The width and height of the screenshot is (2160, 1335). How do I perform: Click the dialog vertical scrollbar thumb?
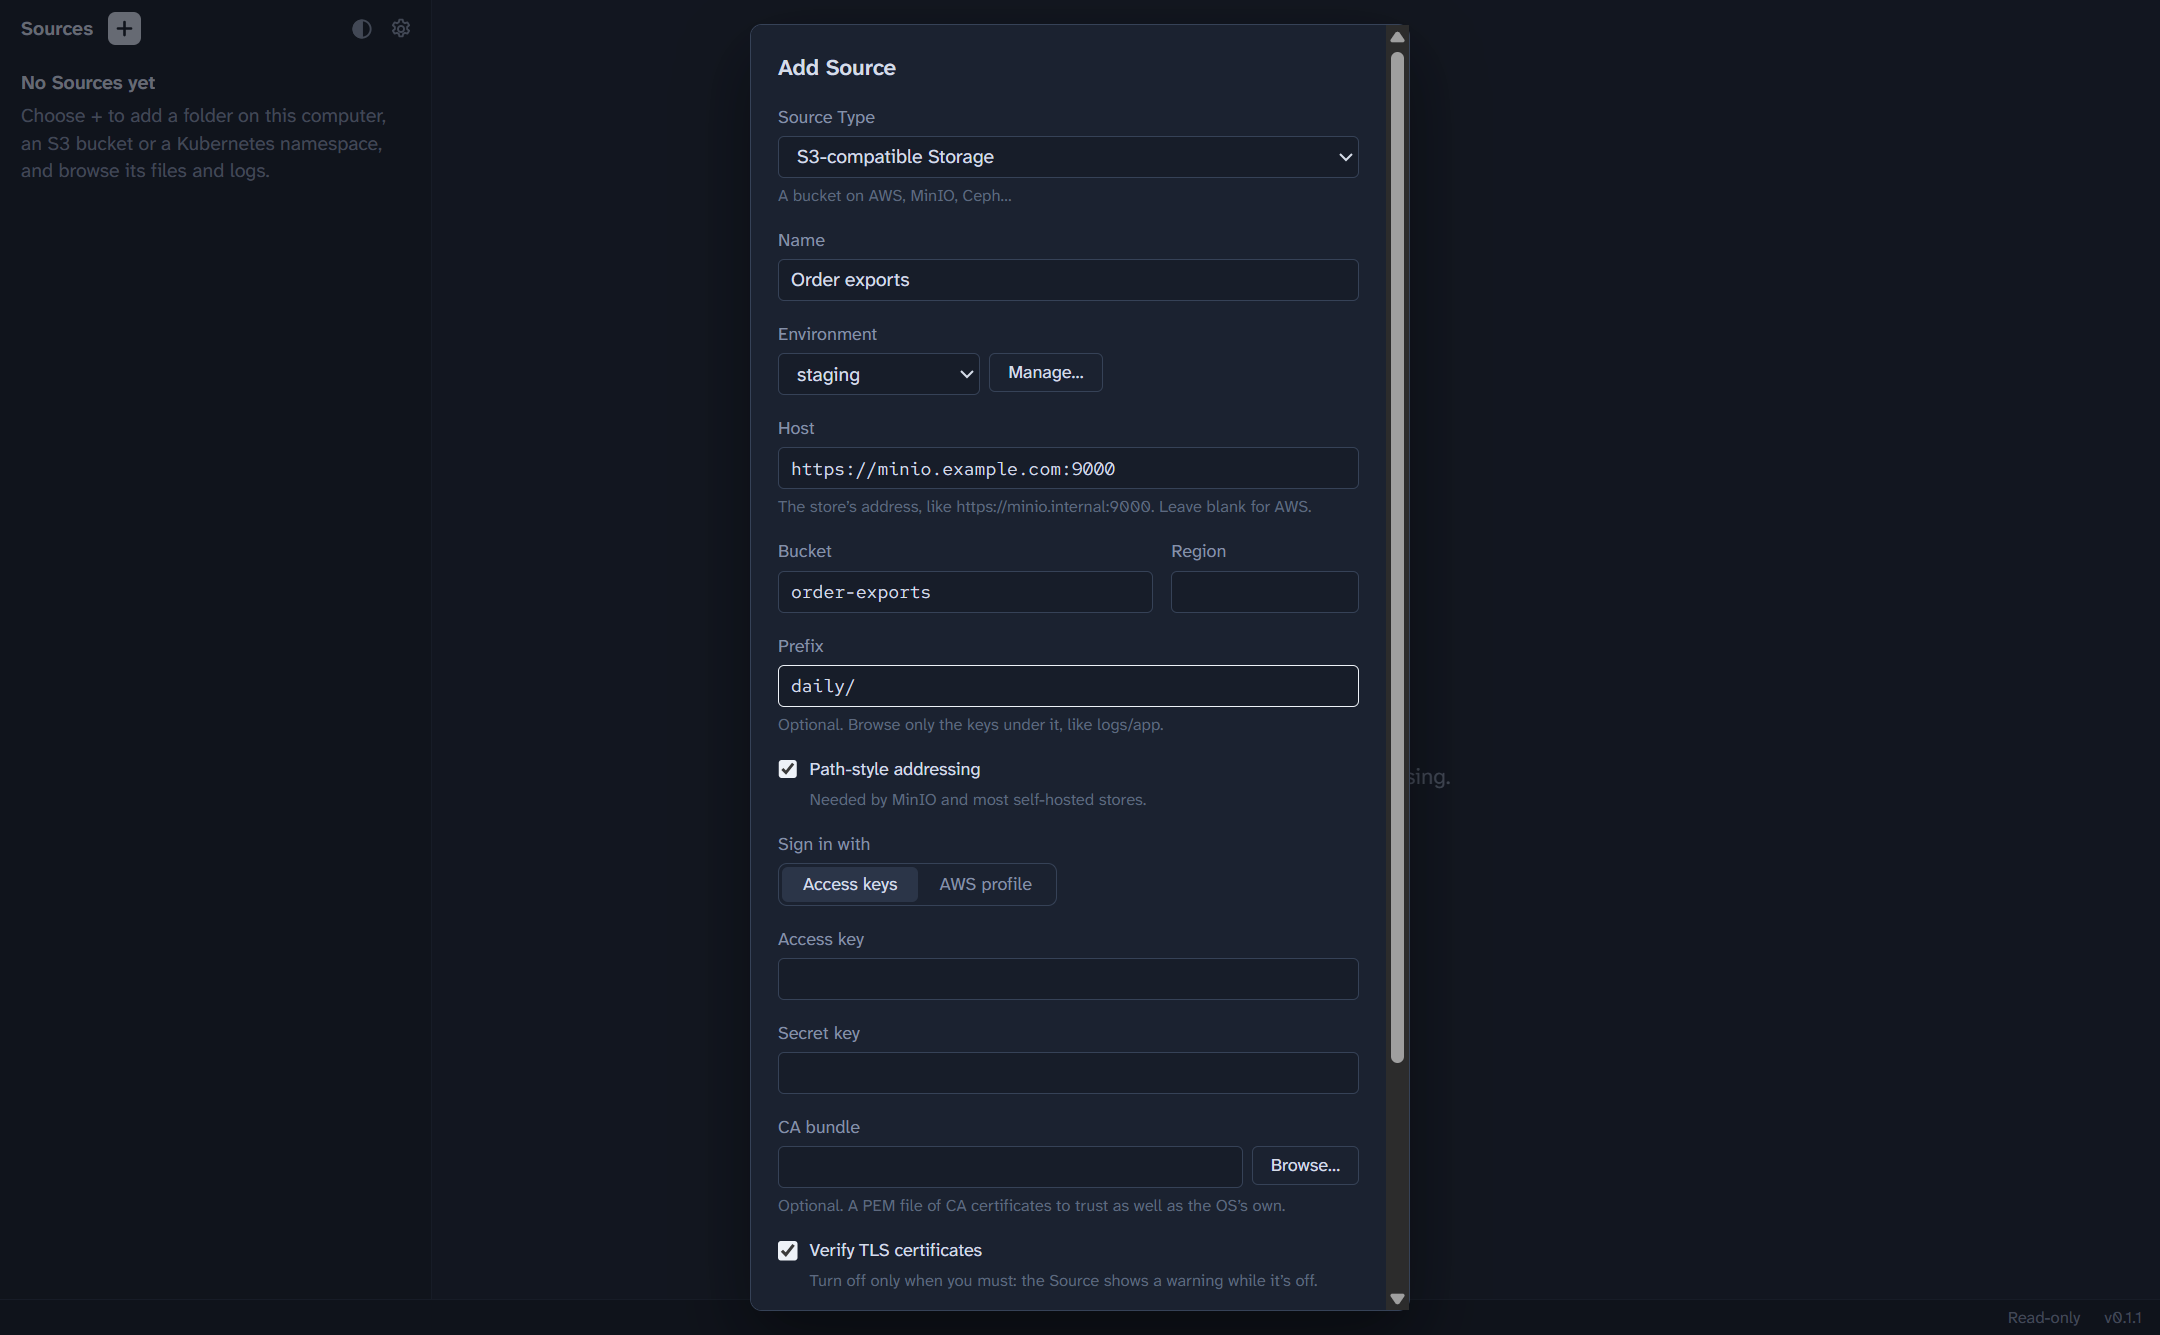1397,557
